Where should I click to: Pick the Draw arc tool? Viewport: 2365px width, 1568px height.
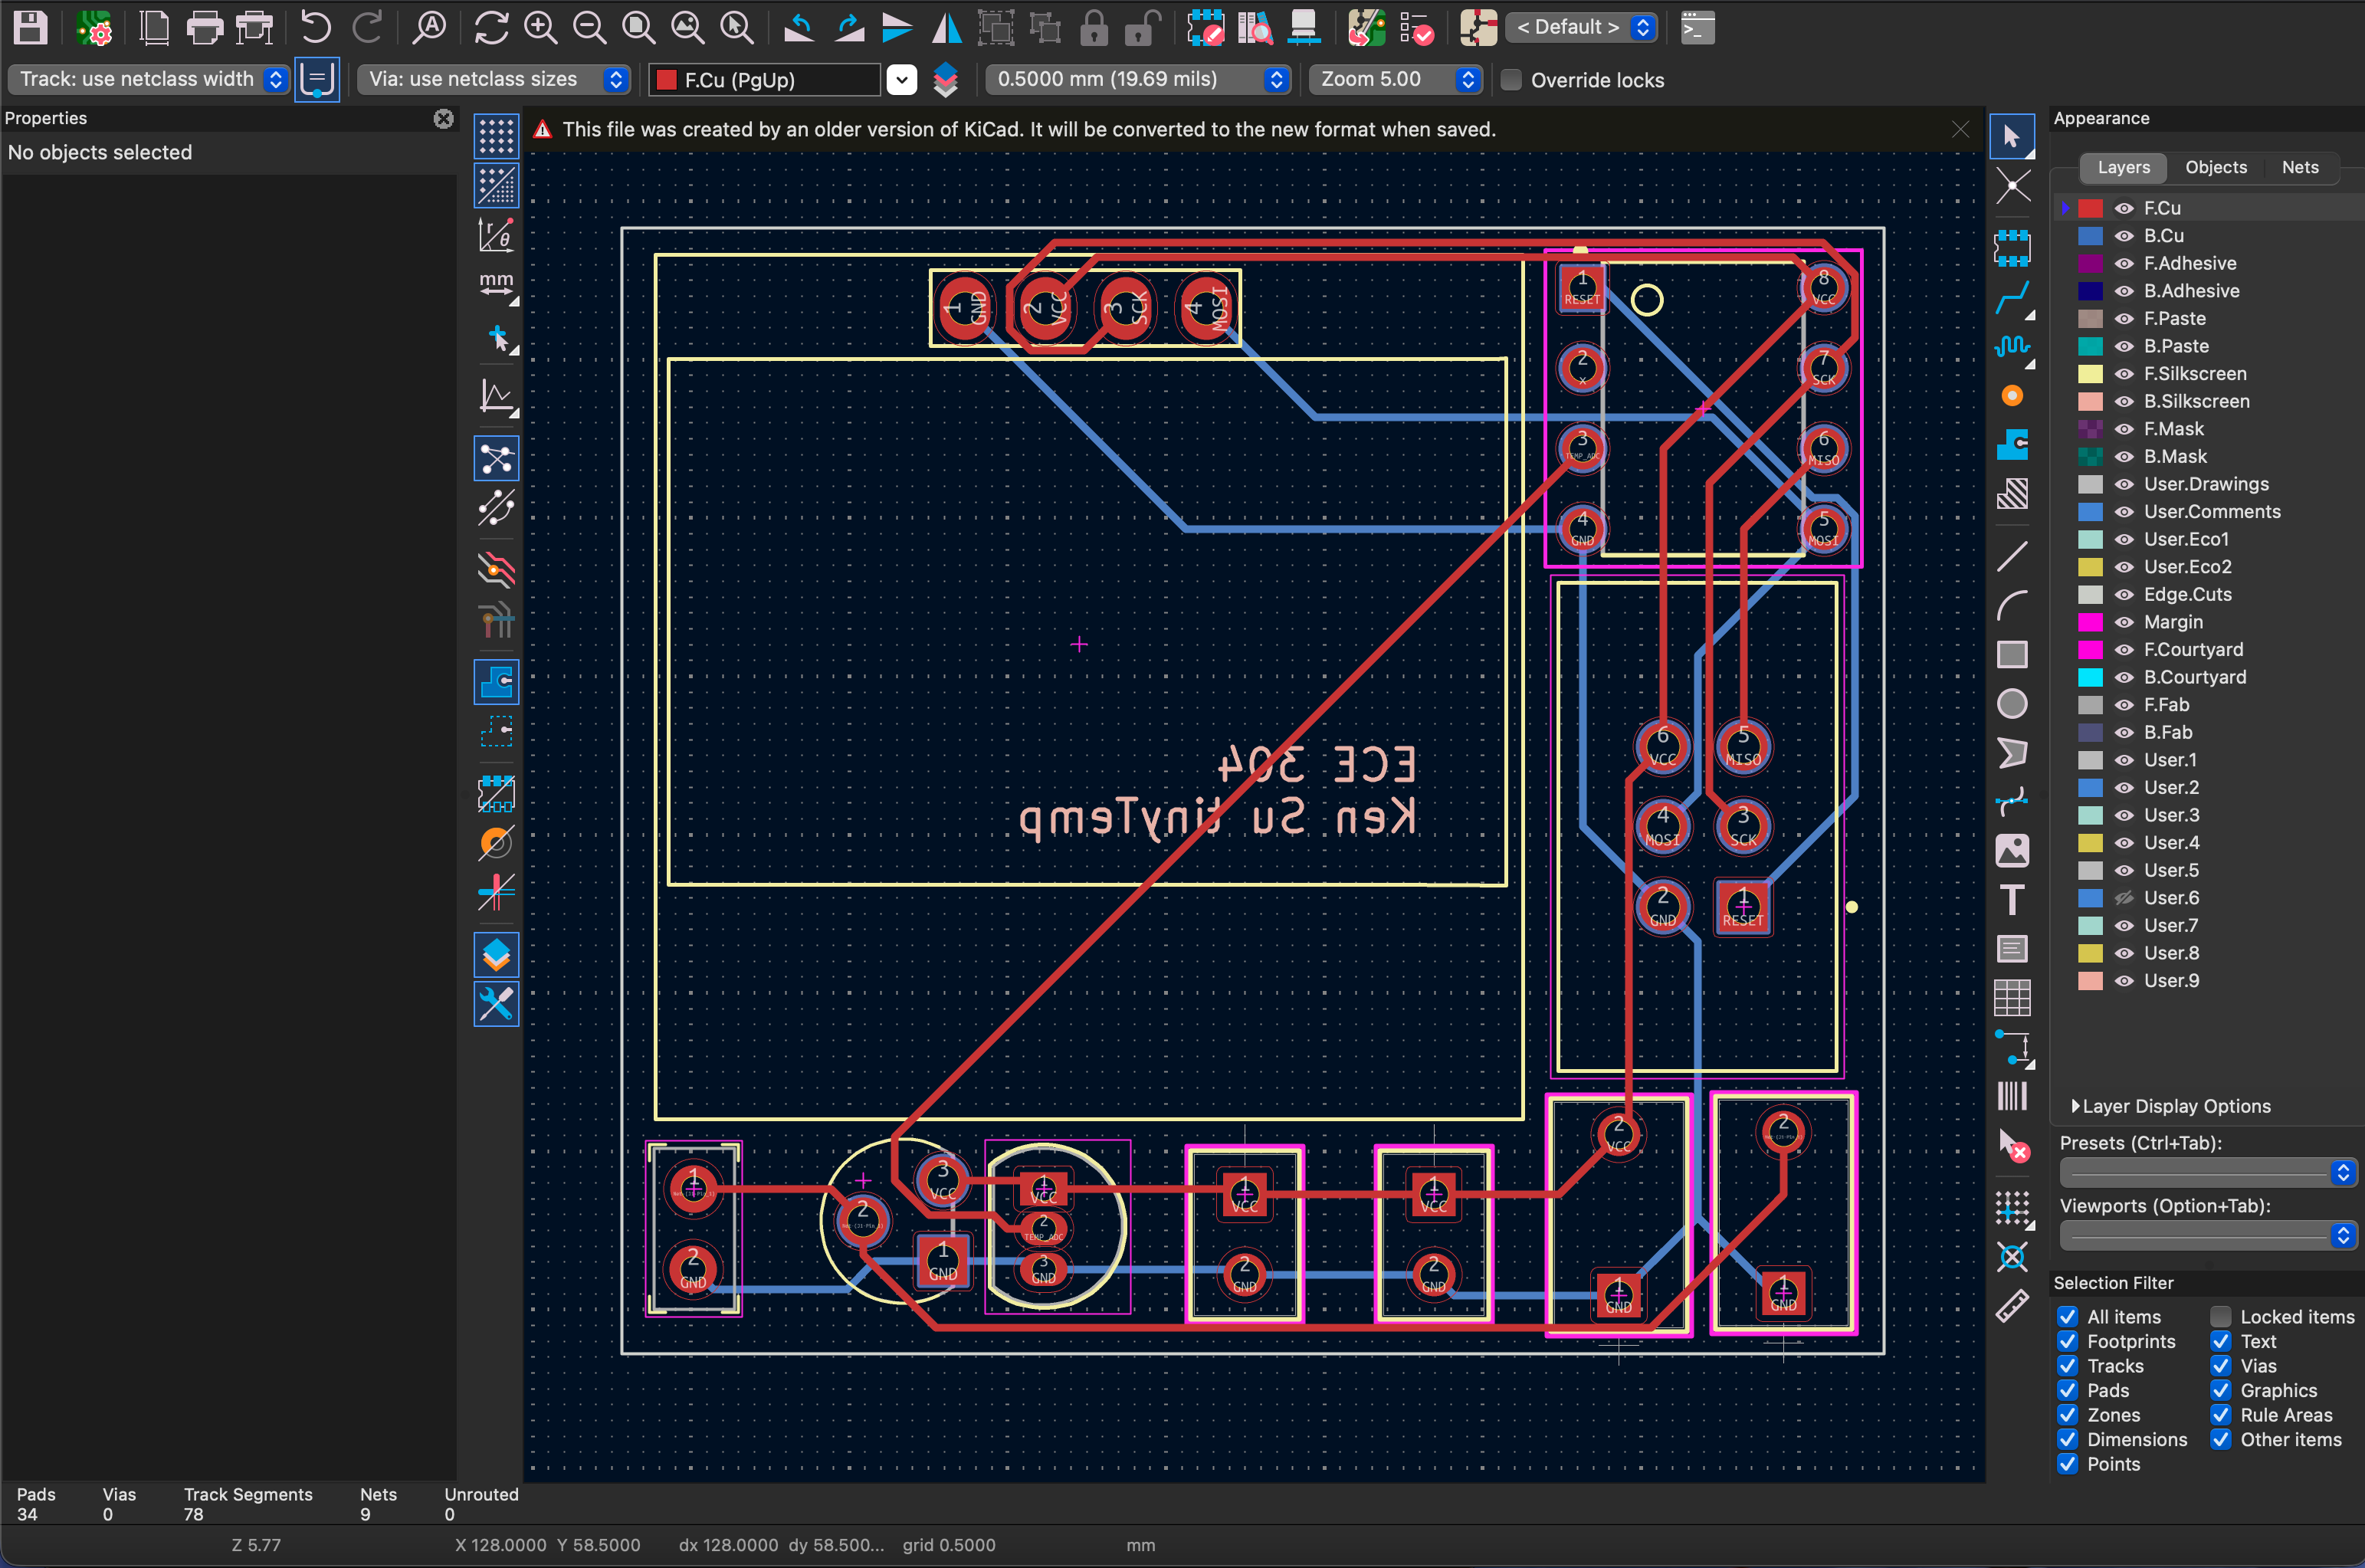pos(2012,605)
